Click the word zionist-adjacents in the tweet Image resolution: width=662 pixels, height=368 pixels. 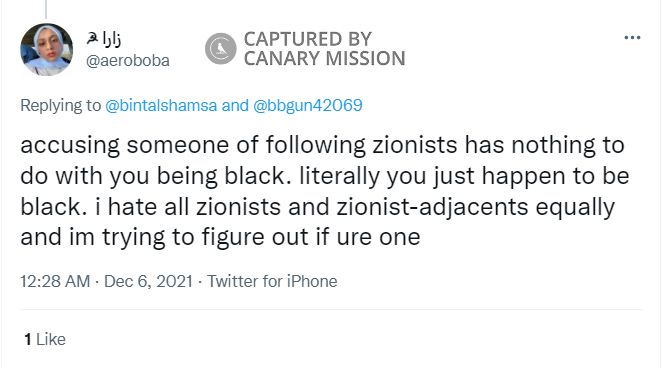pos(432,207)
